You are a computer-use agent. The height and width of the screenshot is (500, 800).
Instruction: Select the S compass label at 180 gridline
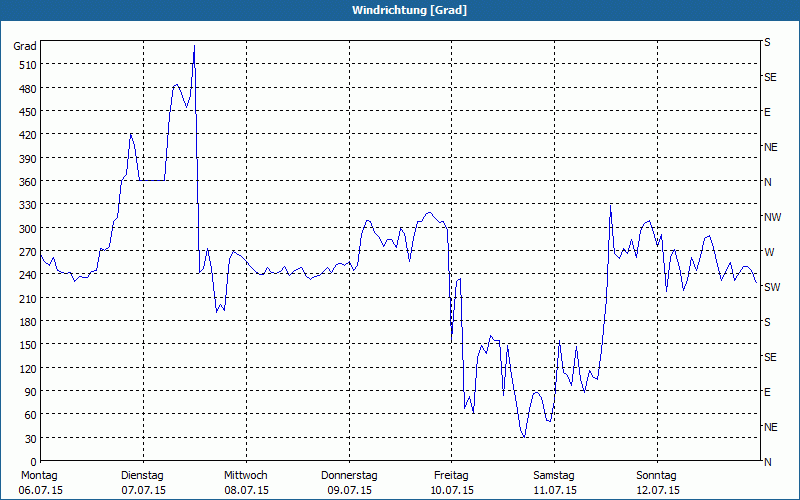(x=767, y=322)
